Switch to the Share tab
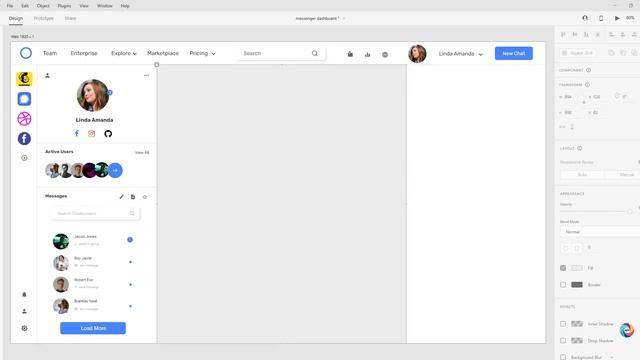 pyautogui.click(x=70, y=18)
